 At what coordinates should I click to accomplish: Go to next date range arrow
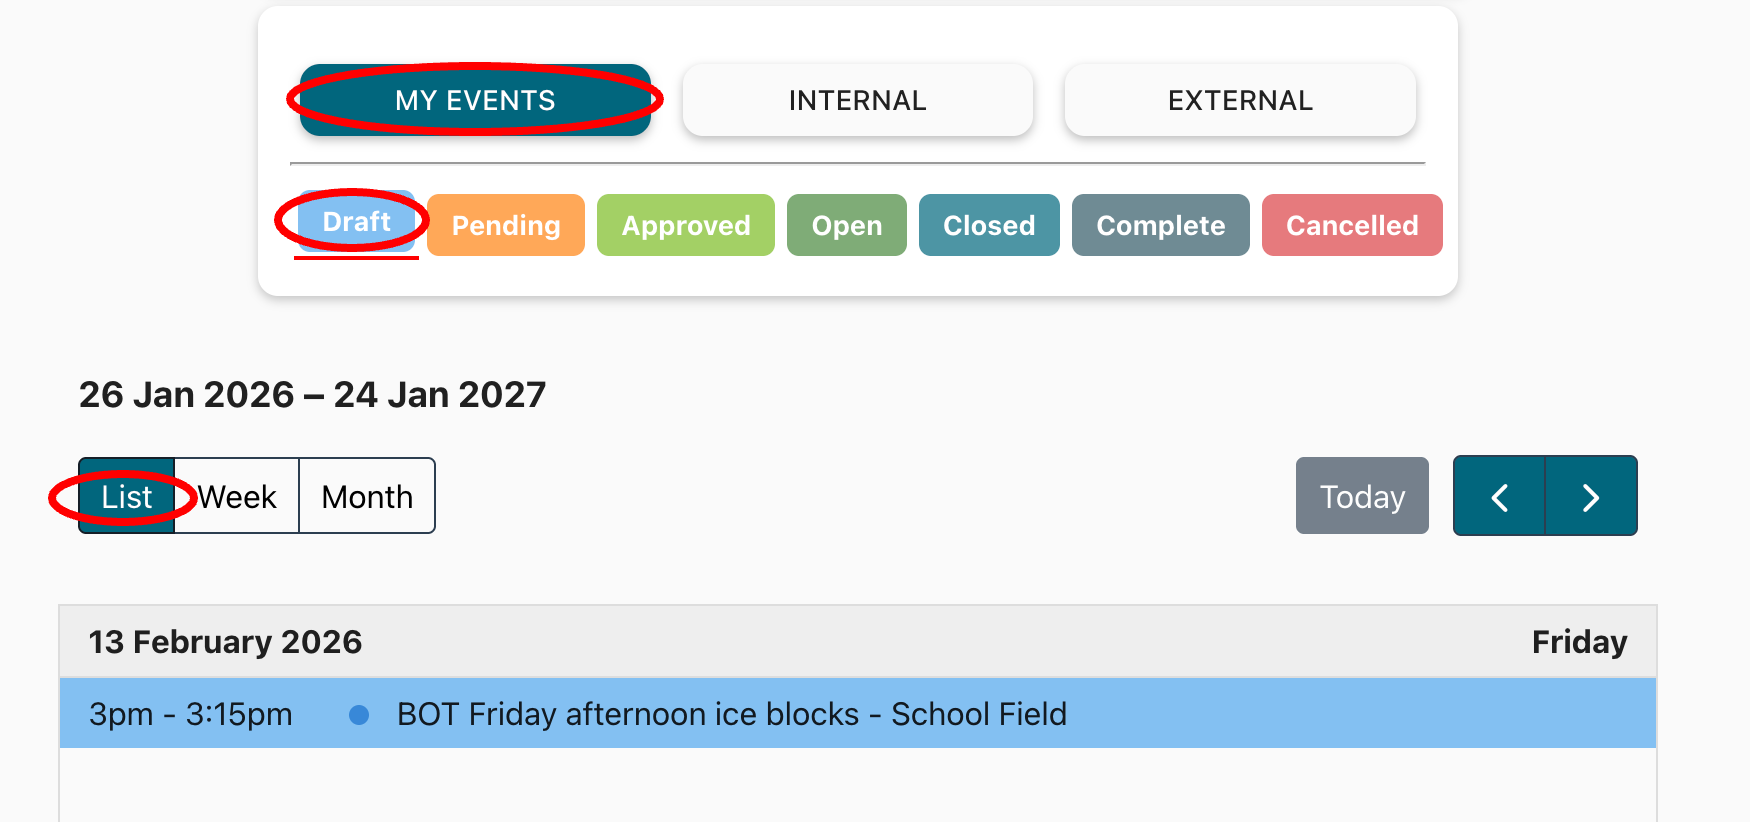(x=1591, y=496)
